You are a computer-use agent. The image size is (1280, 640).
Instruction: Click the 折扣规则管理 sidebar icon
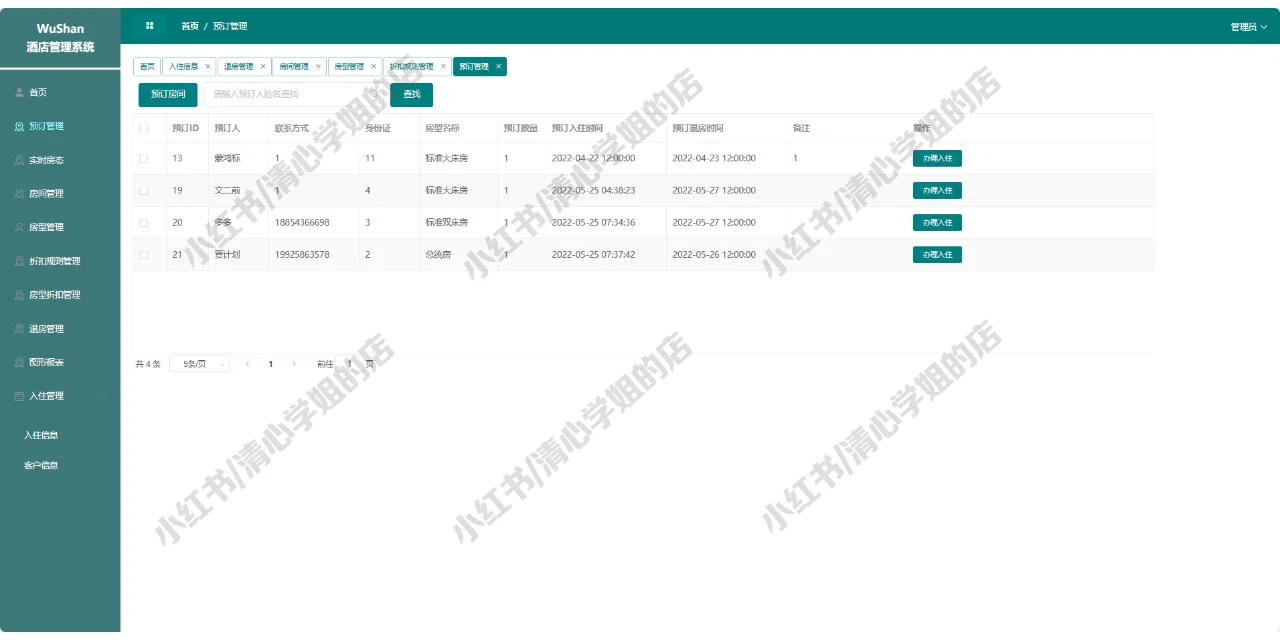(x=21, y=261)
